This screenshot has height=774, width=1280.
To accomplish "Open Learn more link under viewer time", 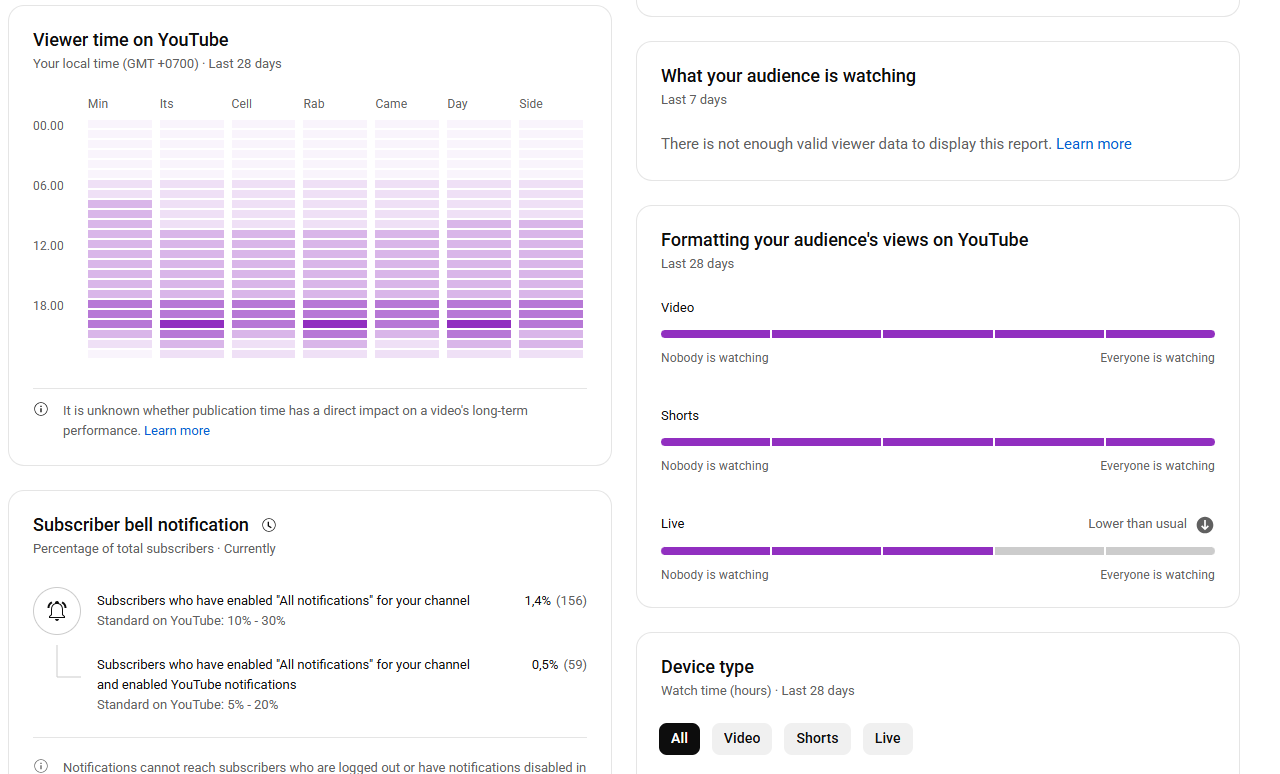I will [x=177, y=431].
